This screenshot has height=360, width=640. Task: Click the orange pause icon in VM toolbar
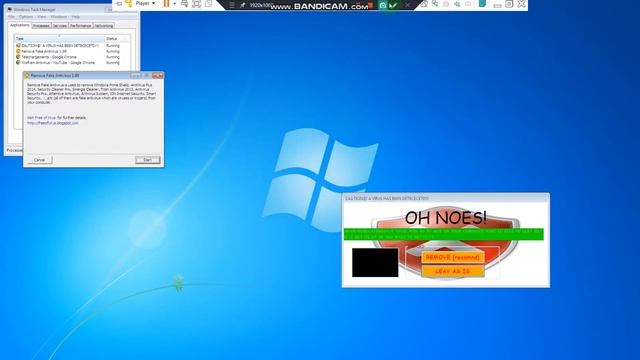coord(166,4)
